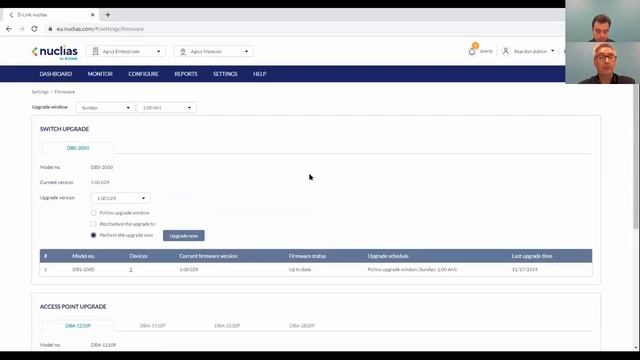
Task: Select Reschedule the upgrade to option
Action: click(93, 224)
